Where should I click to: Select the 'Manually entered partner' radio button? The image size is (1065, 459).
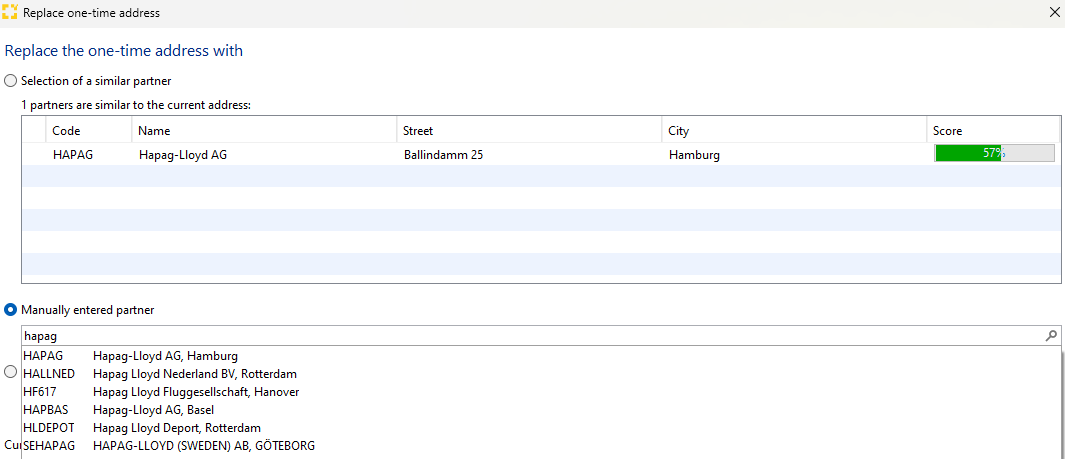tap(10, 310)
